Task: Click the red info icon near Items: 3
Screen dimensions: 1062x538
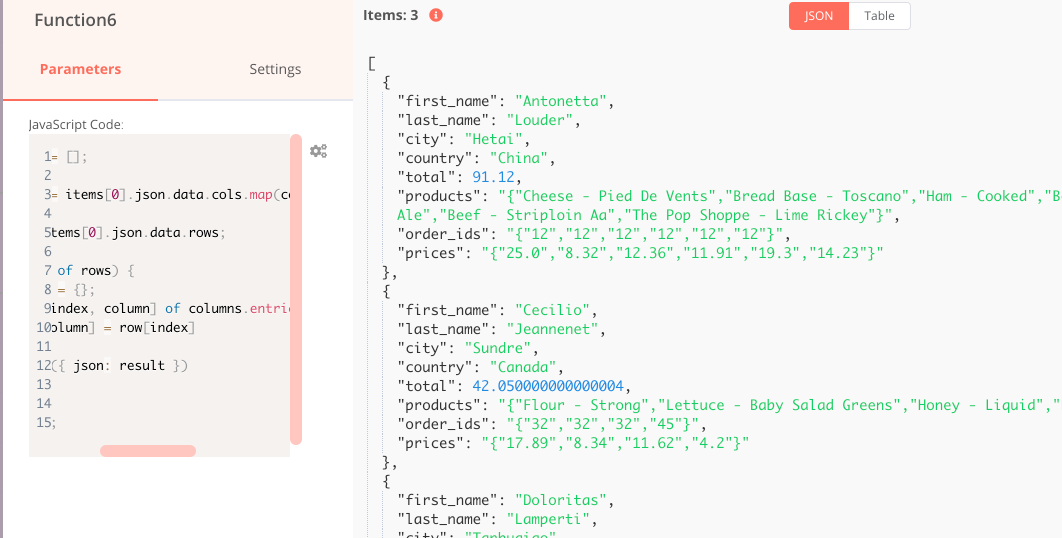Action: (435, 15)
